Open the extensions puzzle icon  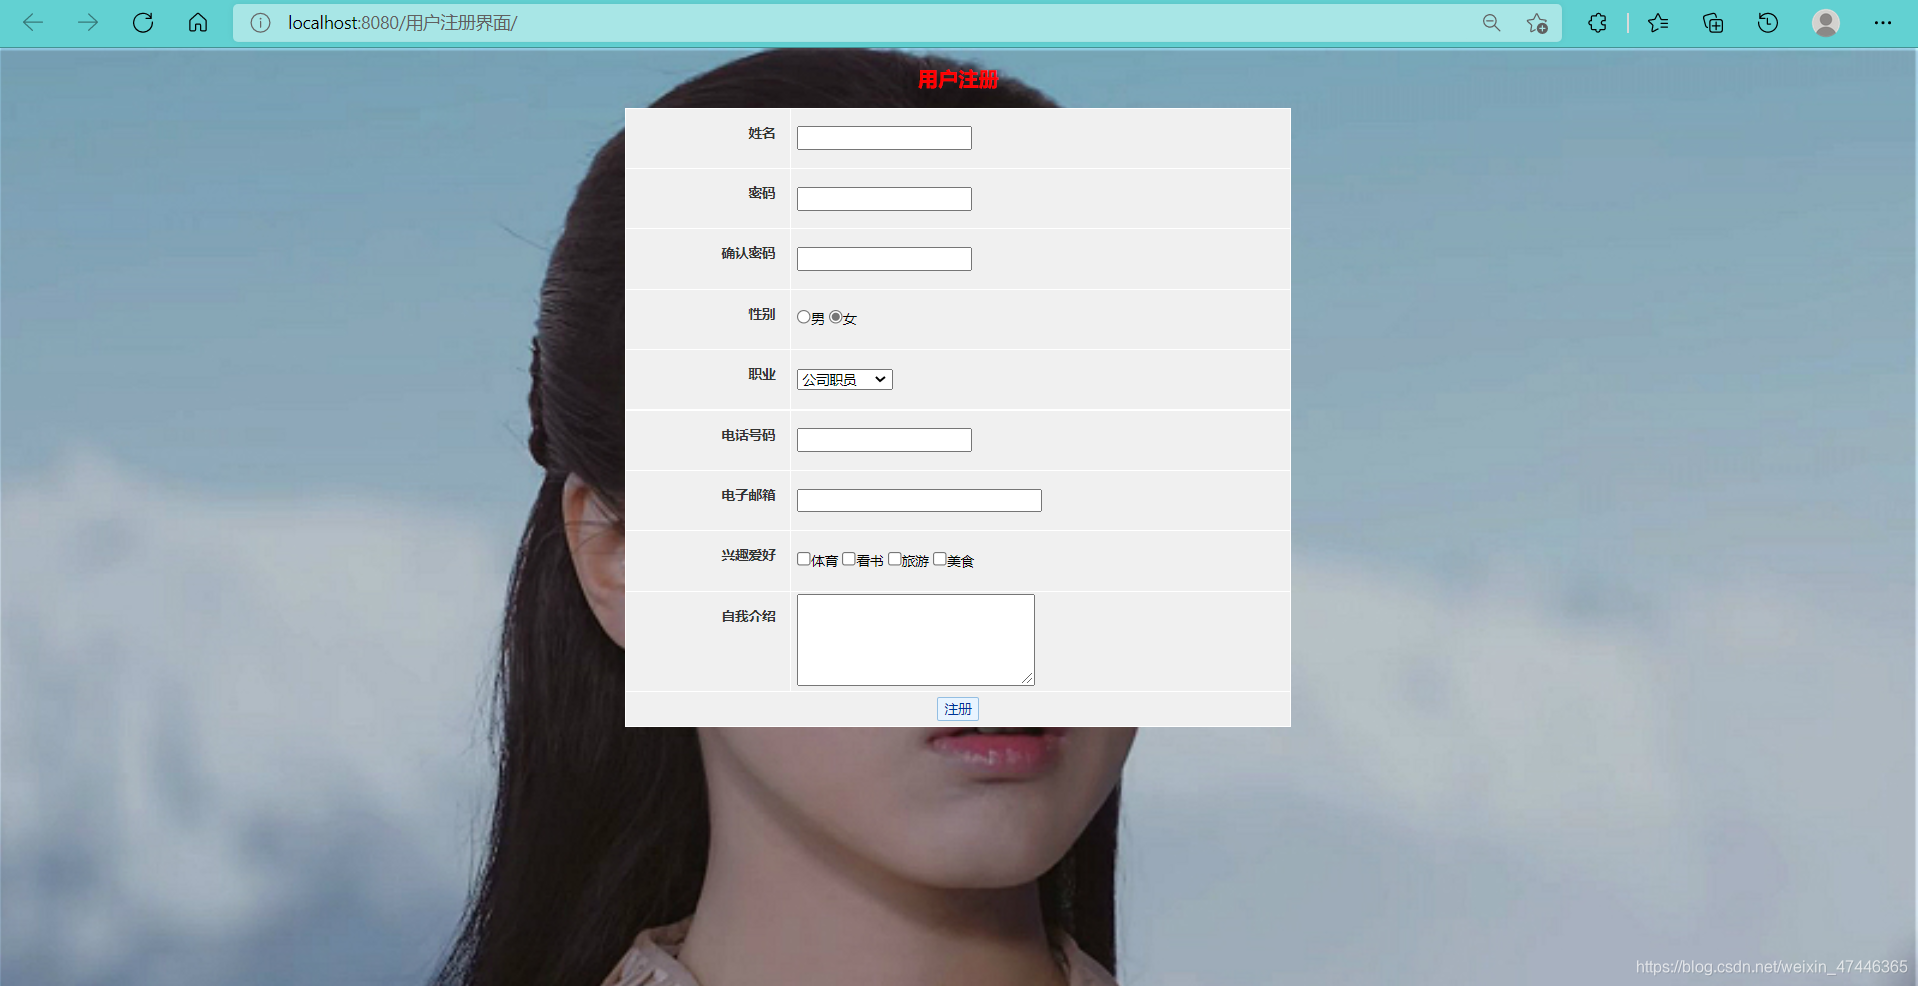coord(1597,22)
